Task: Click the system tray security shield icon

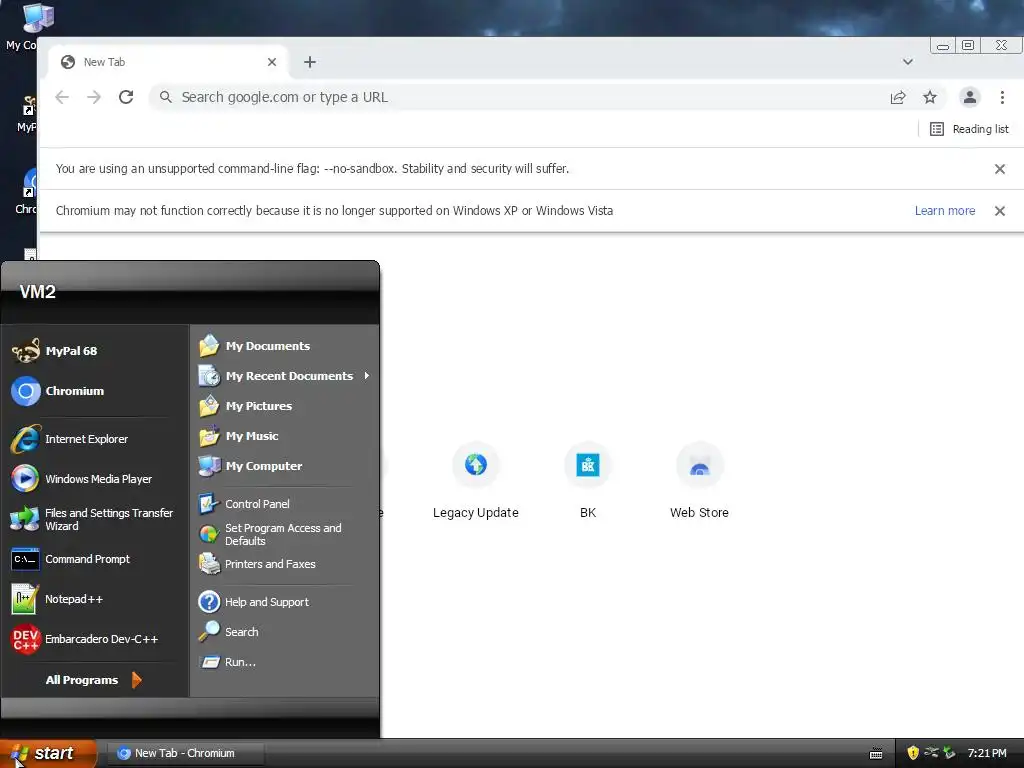Action: click(912, 753)
